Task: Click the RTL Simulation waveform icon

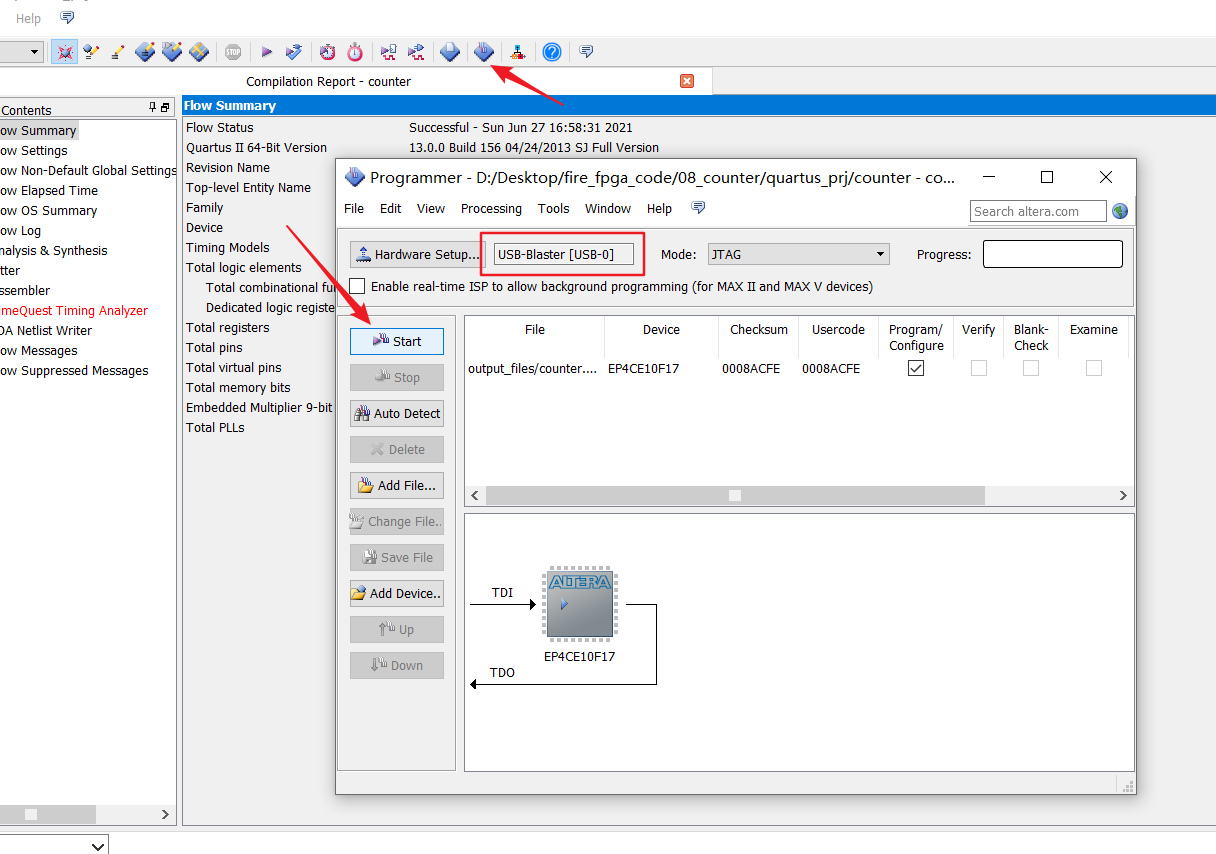Action: point(389,52)
